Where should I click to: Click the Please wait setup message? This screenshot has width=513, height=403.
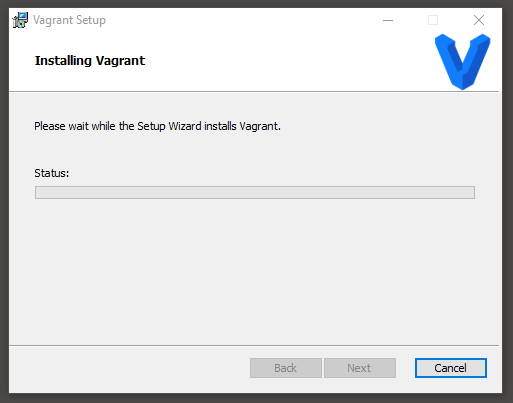[157, 126]
